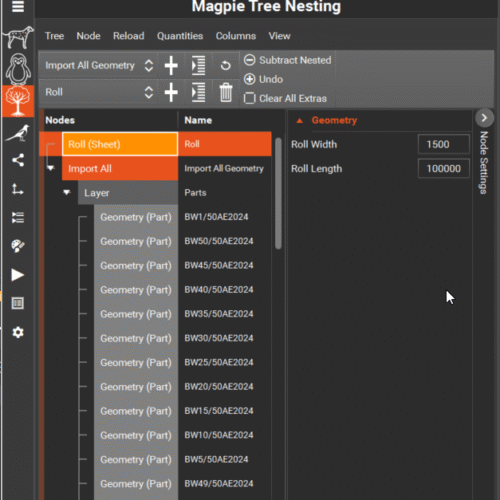Click the Node Settings vertical label
Screen dimensions: 500x500
point(484,163)
